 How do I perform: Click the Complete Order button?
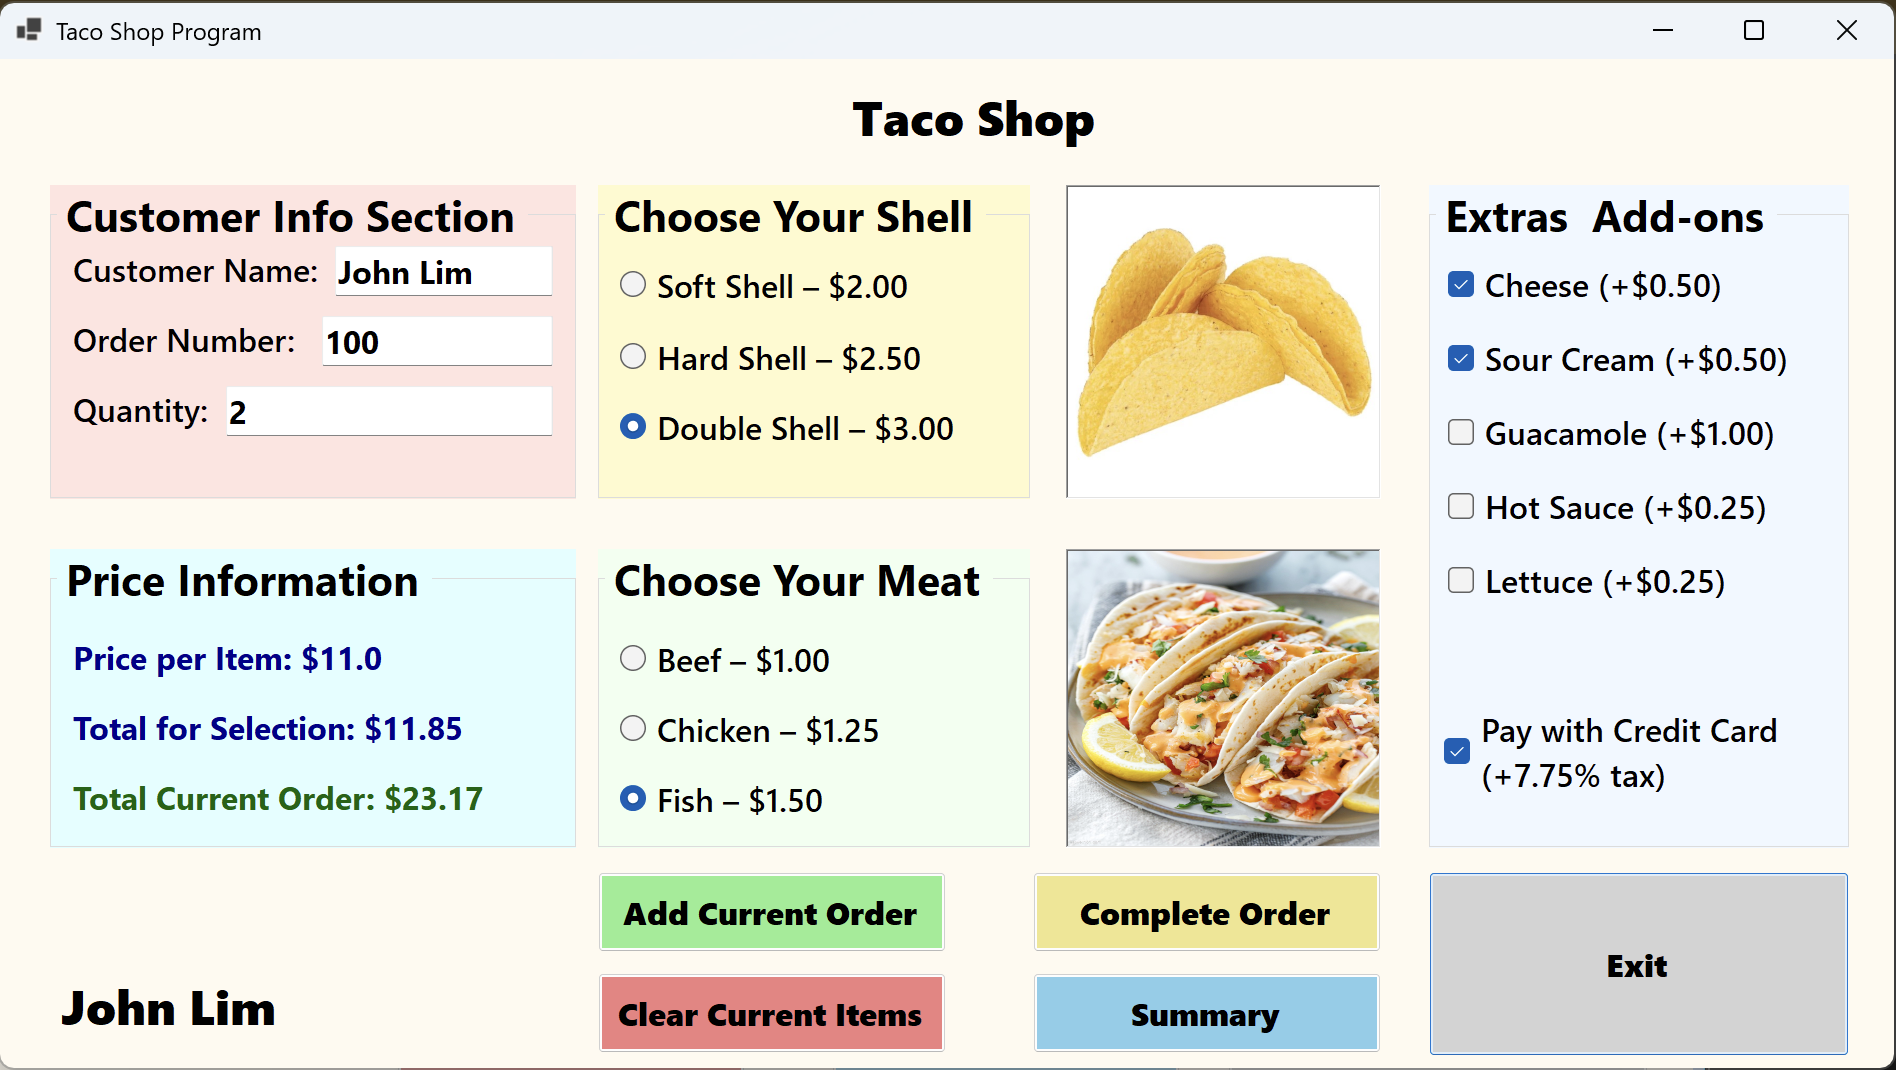click(x=1206, y=913)
